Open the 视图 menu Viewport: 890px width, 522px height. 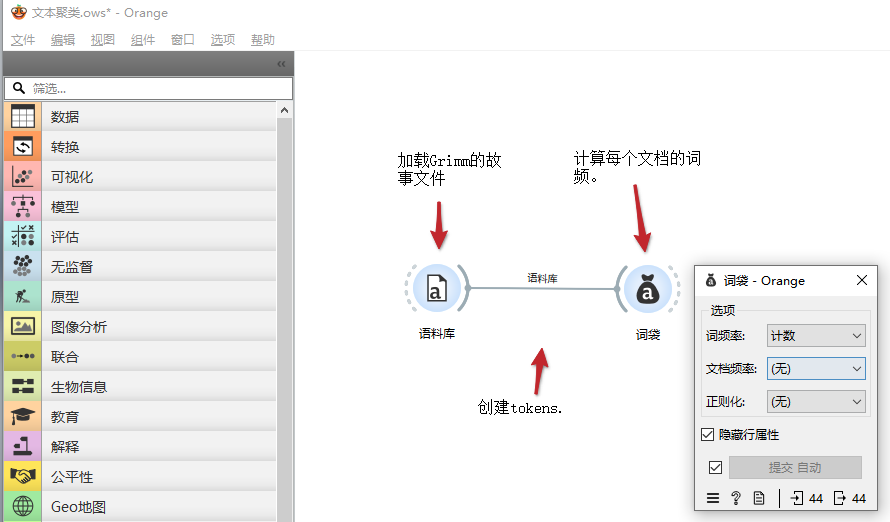click(x=103, y=40)
